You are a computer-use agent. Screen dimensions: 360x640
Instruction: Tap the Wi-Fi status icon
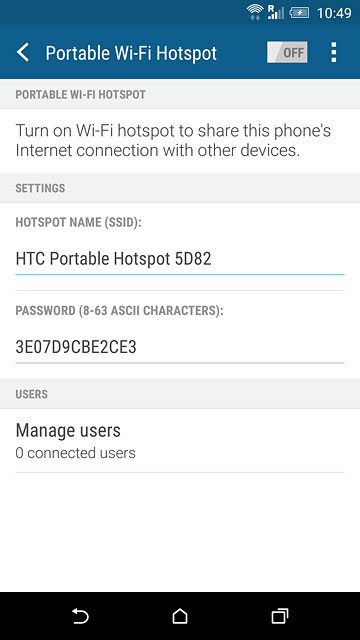point(255,12)
